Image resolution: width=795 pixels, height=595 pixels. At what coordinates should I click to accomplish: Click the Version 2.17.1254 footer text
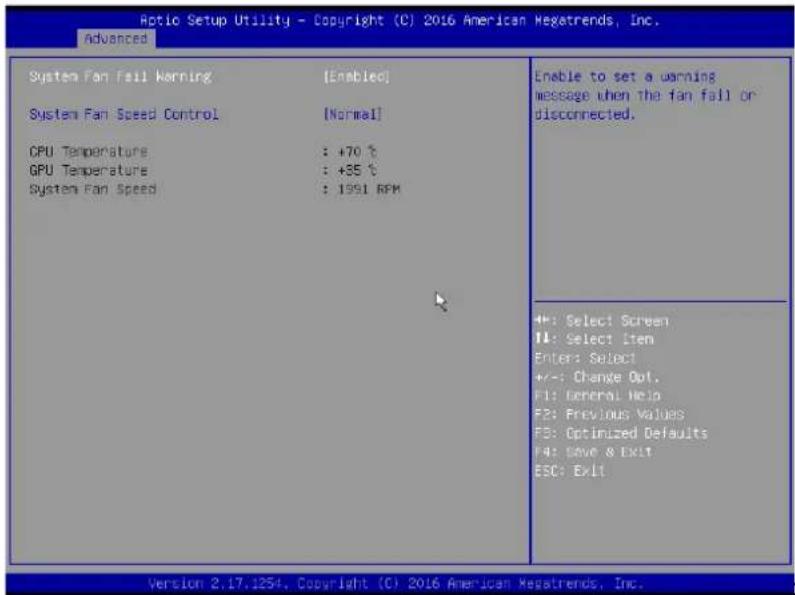click(x=395, y=583)
